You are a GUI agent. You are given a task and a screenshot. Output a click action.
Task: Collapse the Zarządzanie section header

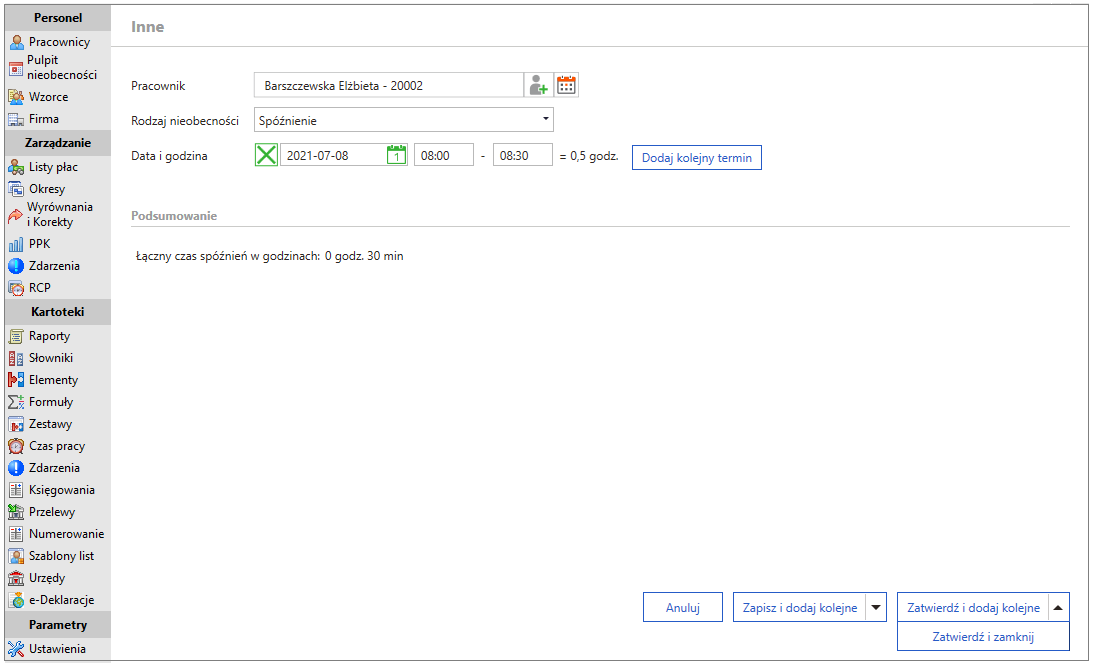(58, 143)
